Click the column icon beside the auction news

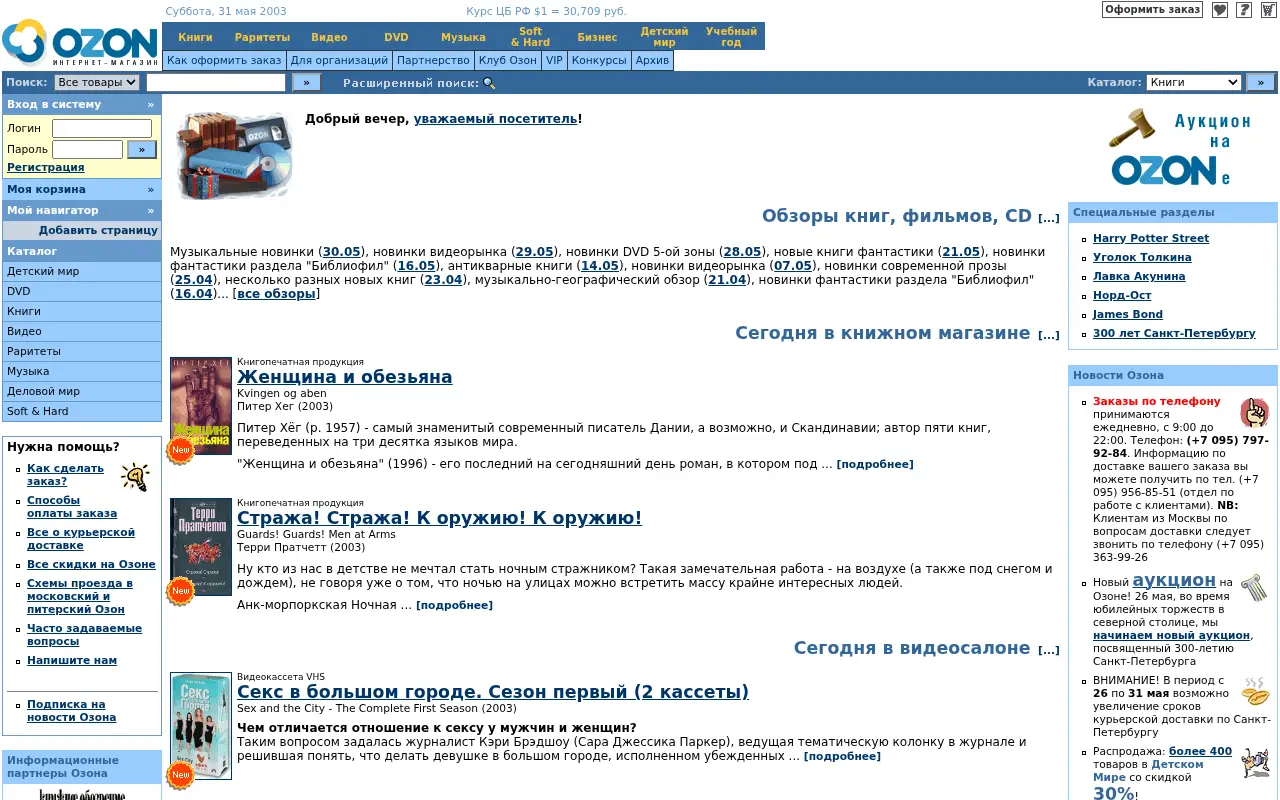[1254, 587]
